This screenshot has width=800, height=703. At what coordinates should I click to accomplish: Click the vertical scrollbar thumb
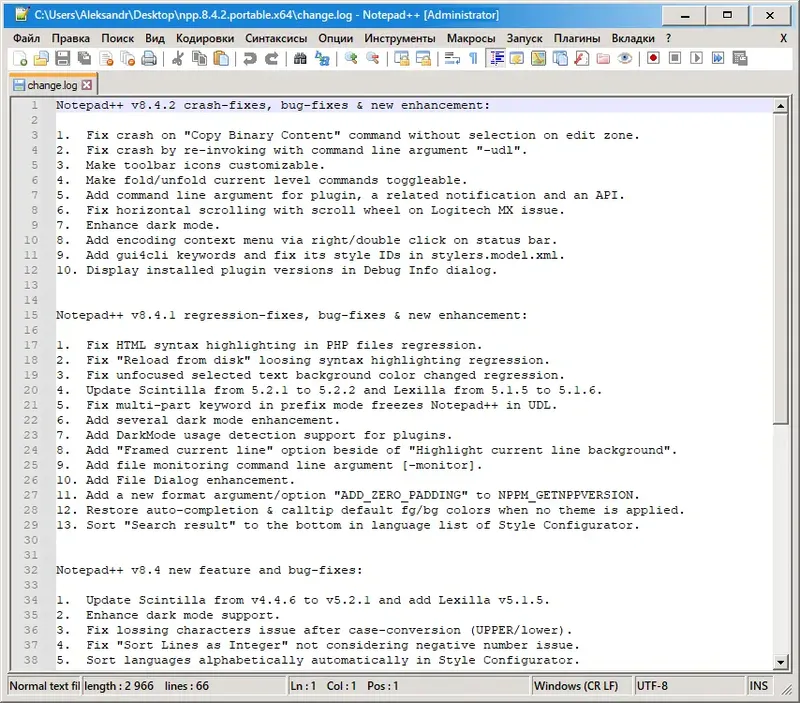coord(780,269)
